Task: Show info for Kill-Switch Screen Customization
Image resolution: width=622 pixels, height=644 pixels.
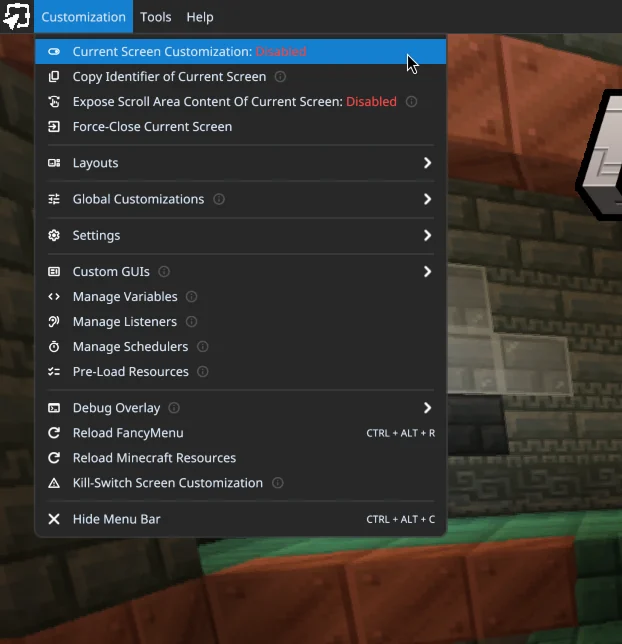Action: pyautogui.click(x=278, y=483)
